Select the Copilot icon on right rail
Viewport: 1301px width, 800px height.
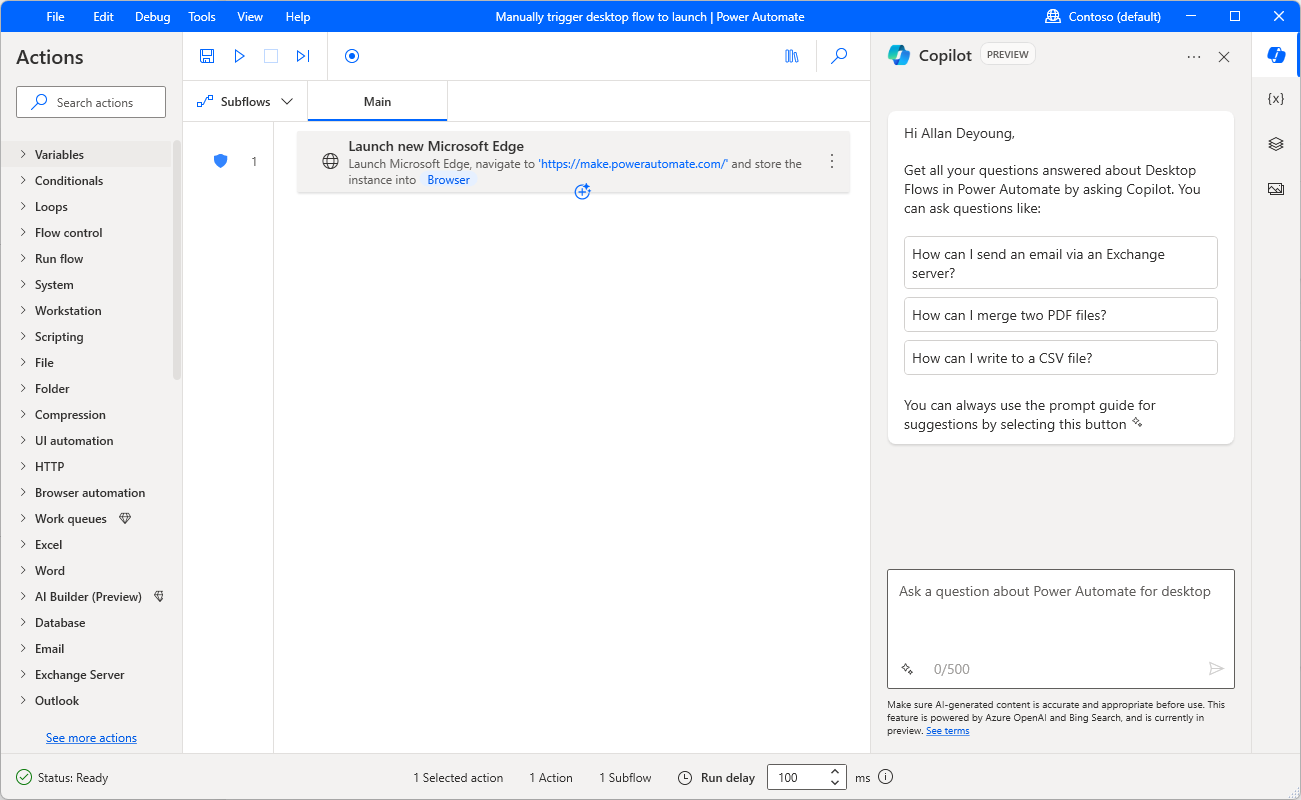[1276, 55]
